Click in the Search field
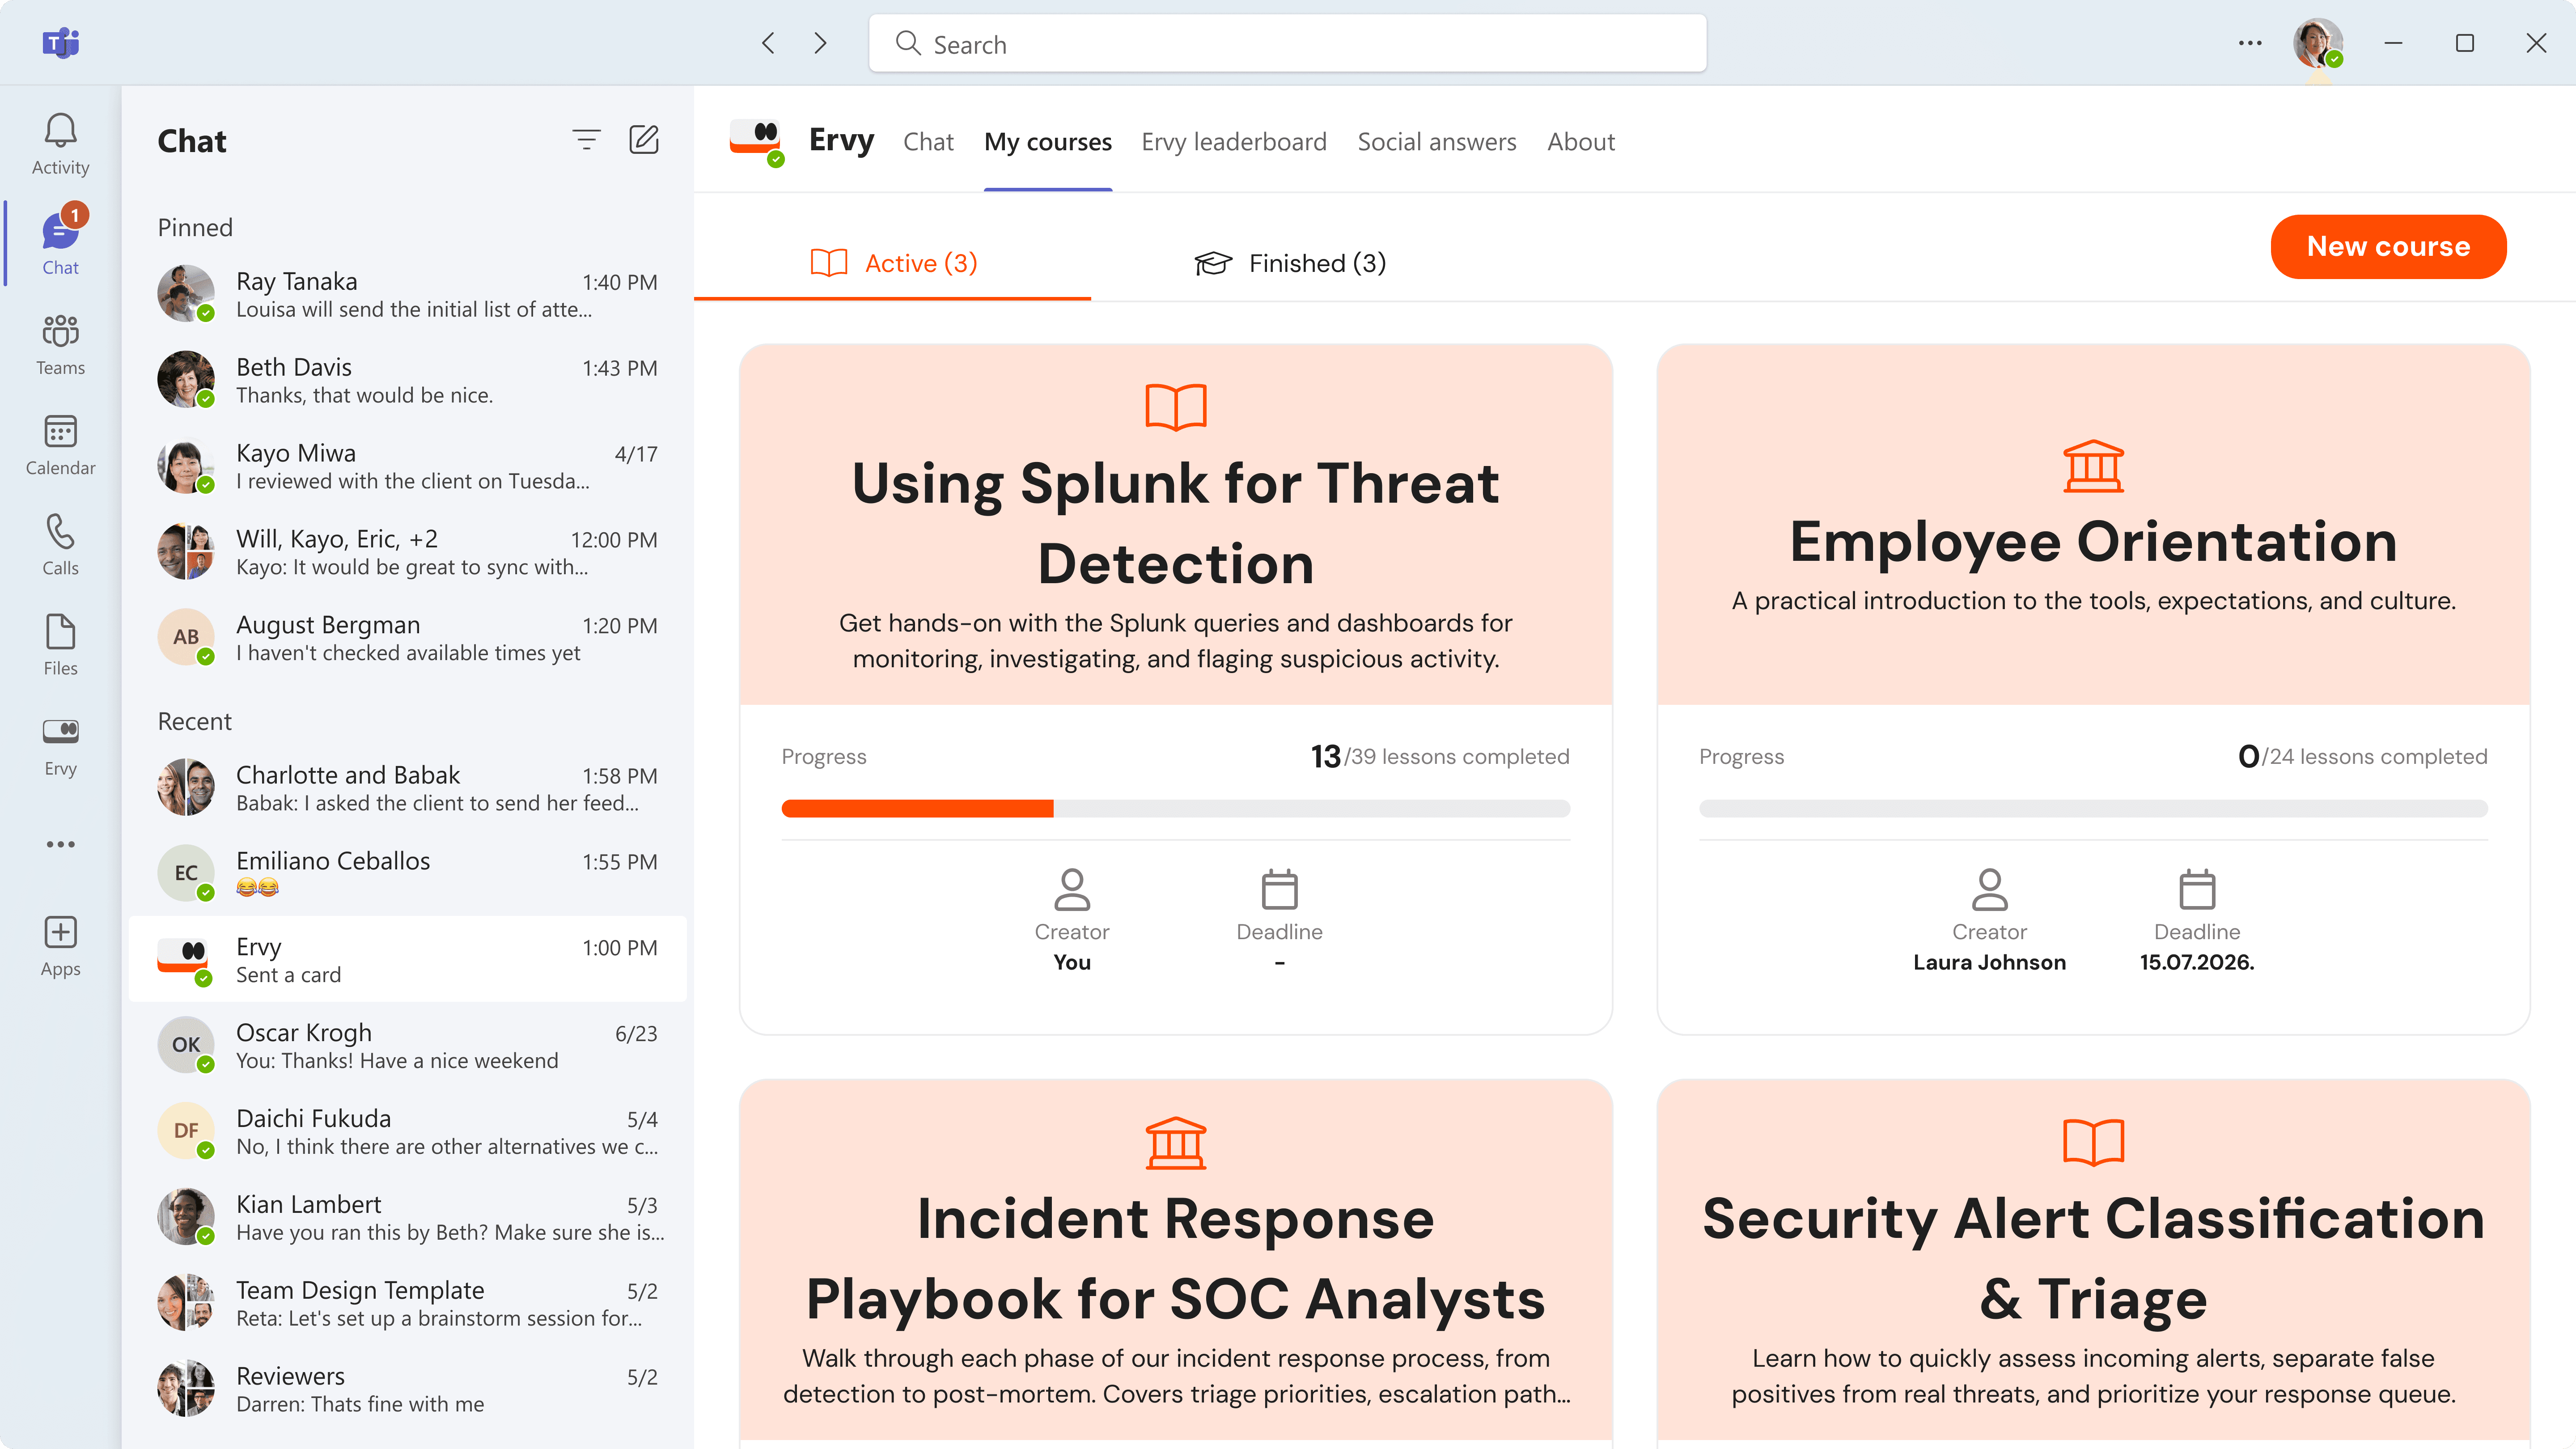This screenshot has width=2576, height=1449. pos(1287,44)
